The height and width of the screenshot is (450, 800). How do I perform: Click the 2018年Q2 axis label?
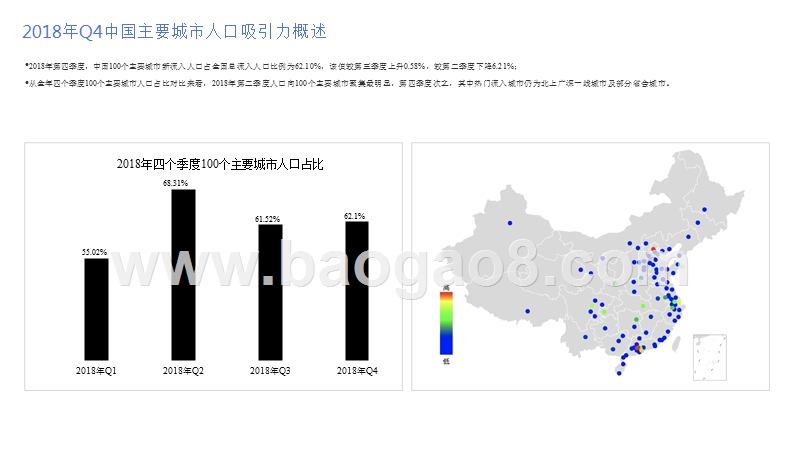(183, 371)
